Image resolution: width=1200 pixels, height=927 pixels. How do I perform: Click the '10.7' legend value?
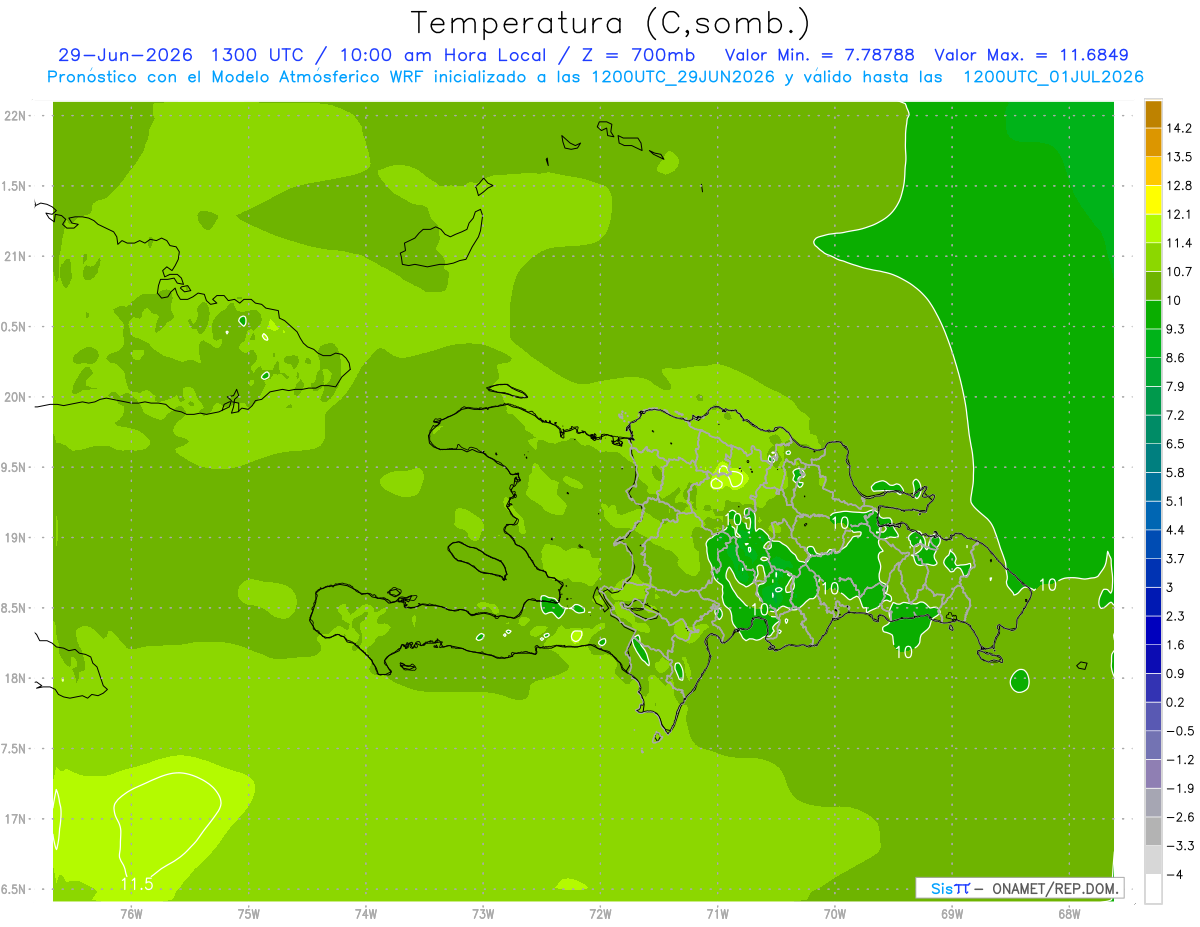pos(1179,272)
